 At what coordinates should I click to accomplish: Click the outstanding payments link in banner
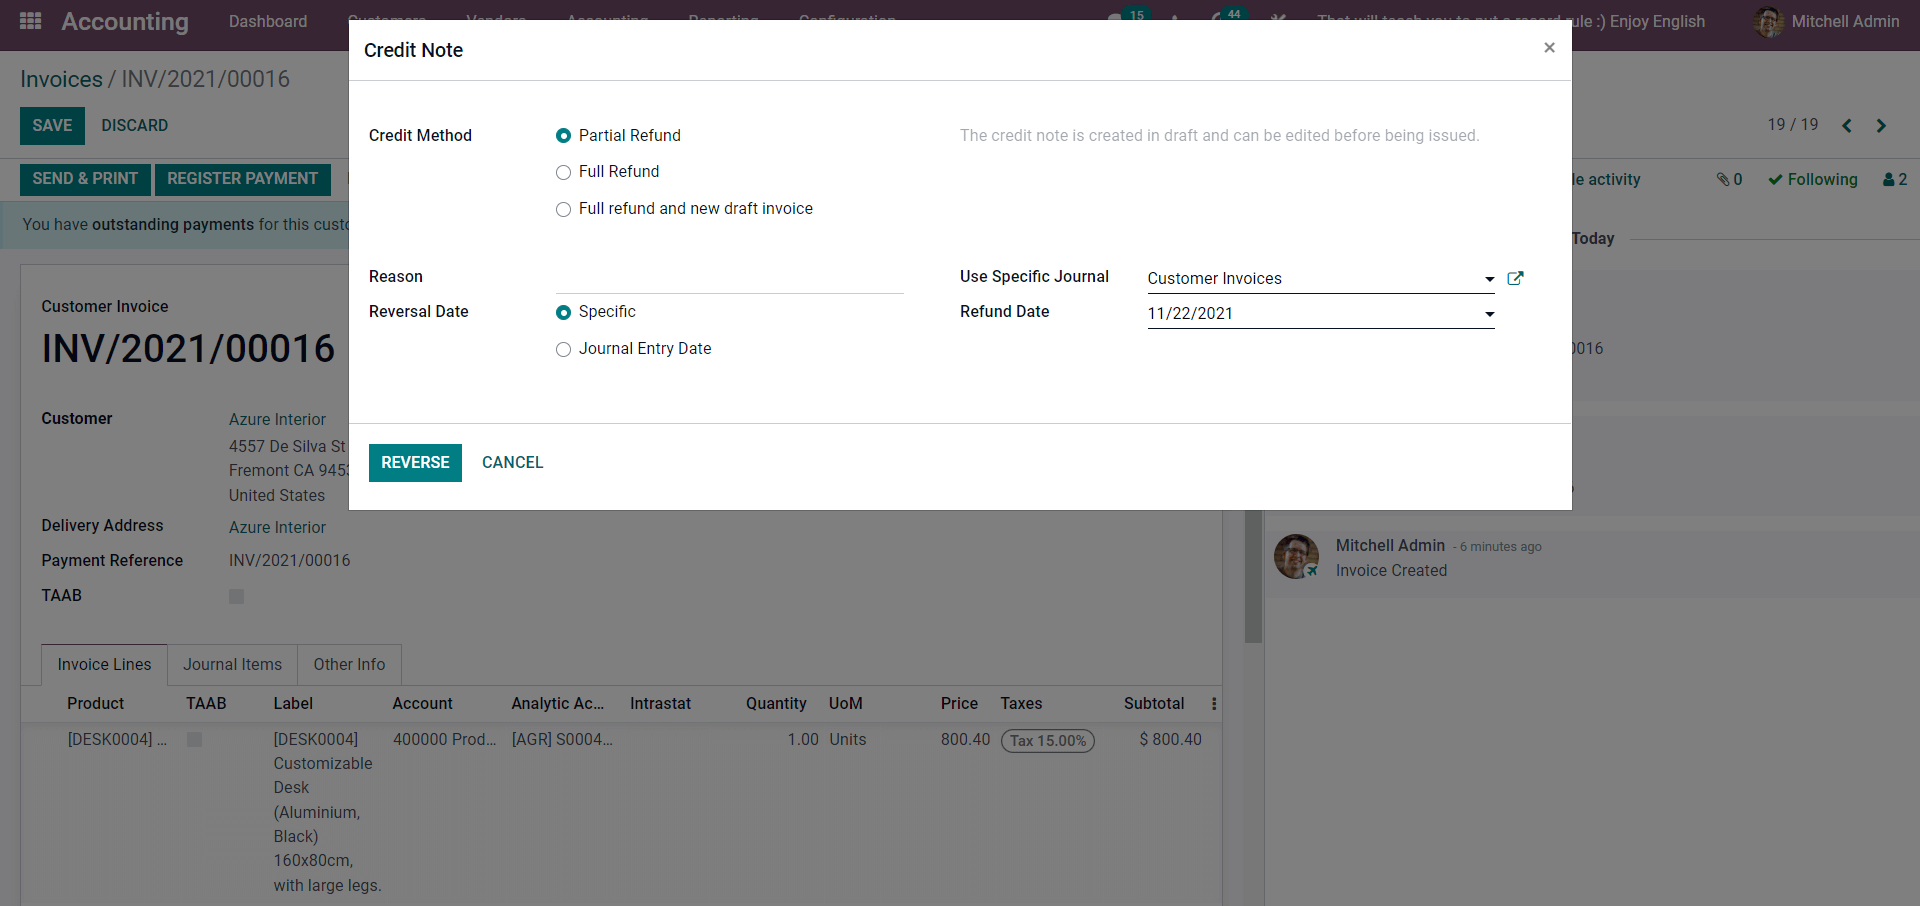click(x=173, y=225)
